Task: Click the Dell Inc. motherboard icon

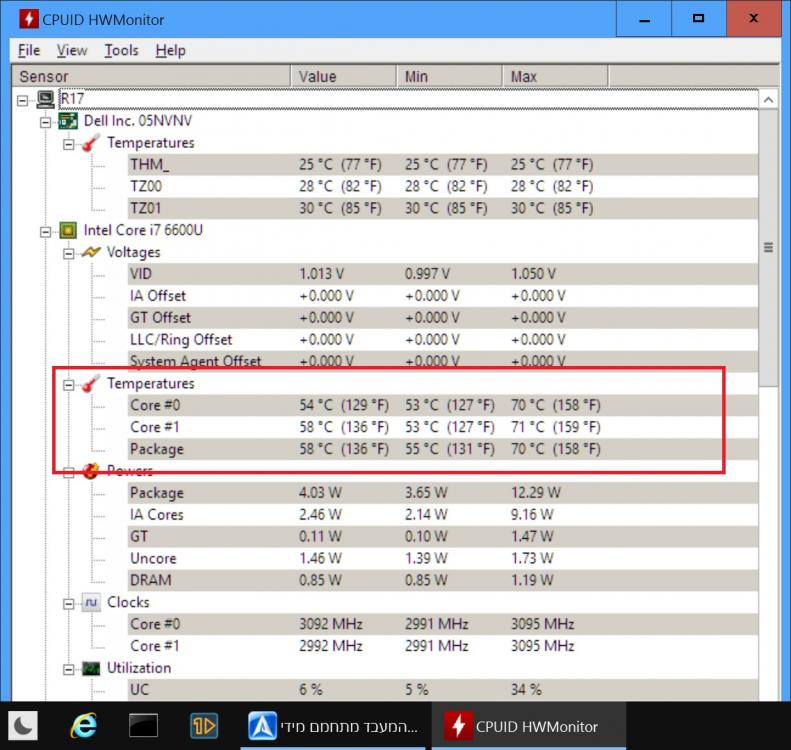Action: [68, 121]
